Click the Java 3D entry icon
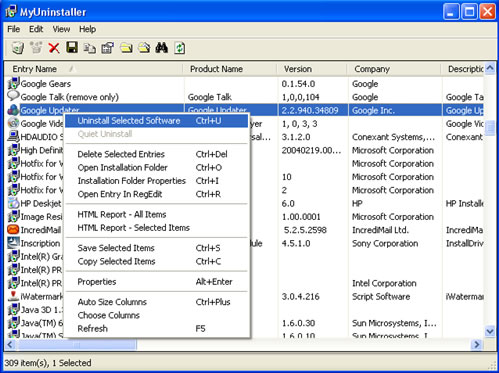 pos(13,309)
